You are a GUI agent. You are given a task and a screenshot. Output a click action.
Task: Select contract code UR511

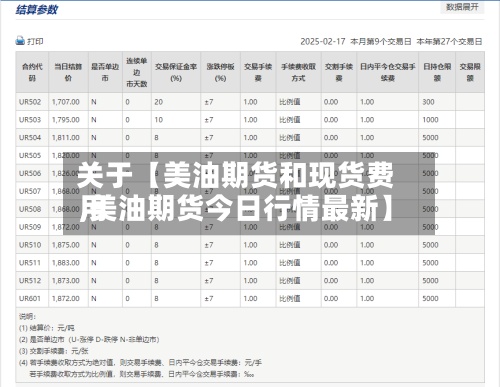pos(30,263)
